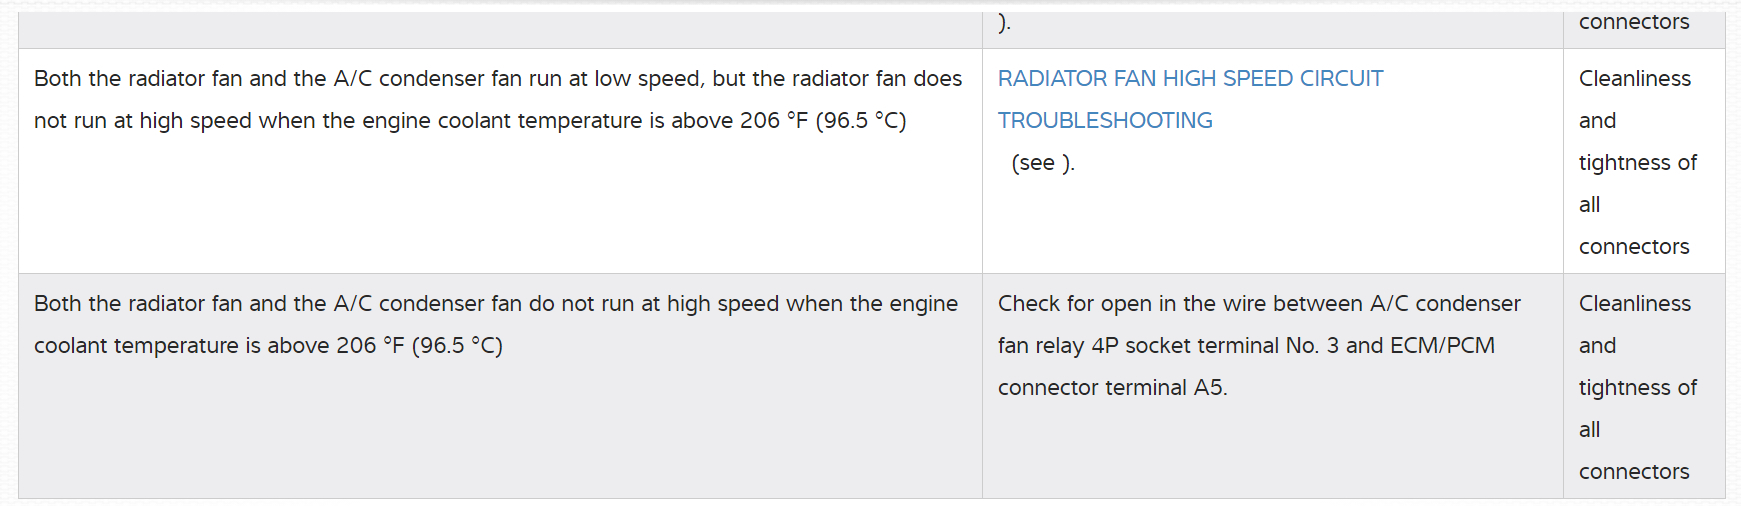
Task: Open the Radiator Fan High Speed Circuit Troubleshooting link
Action: tap(1190, 79)
